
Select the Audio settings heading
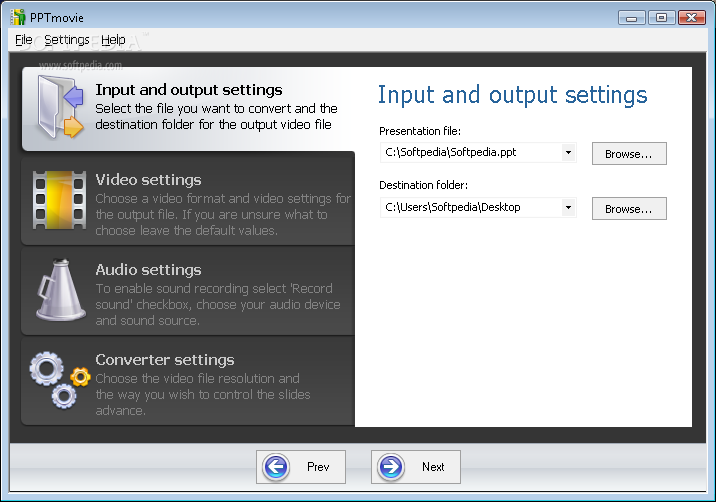click(148, 270)
